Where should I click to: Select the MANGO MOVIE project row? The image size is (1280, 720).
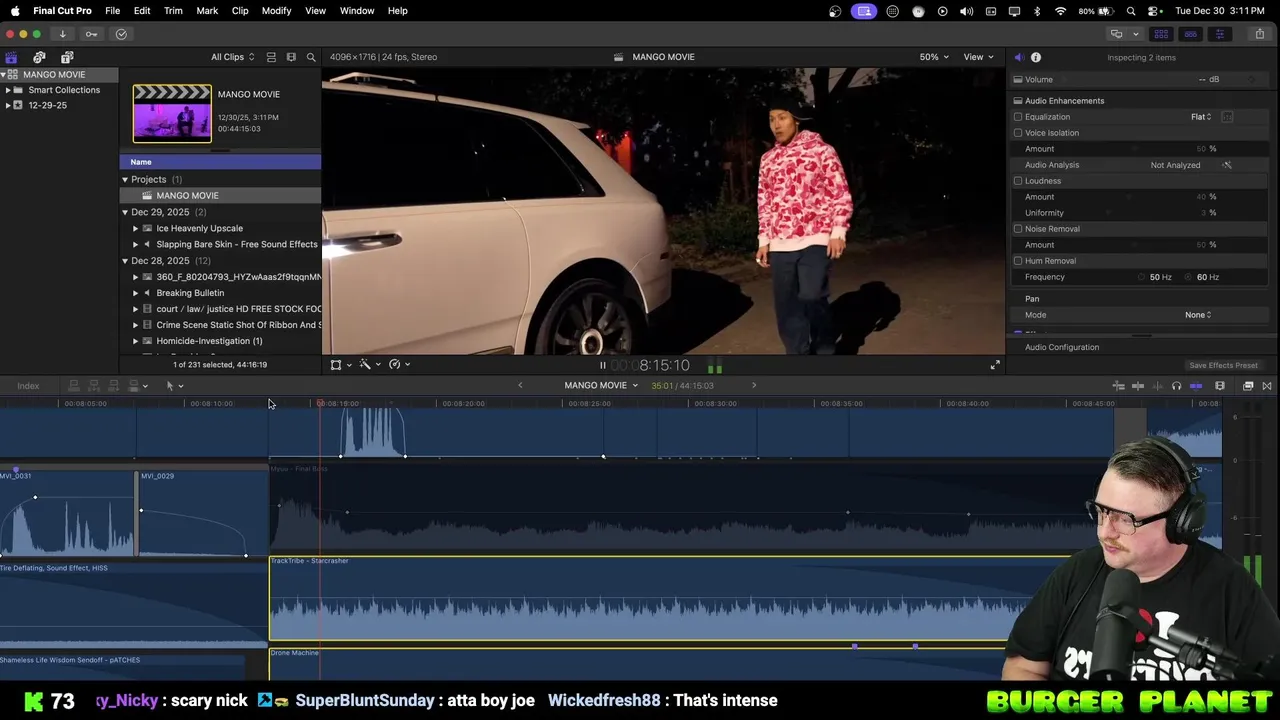[x=220, y=196]
